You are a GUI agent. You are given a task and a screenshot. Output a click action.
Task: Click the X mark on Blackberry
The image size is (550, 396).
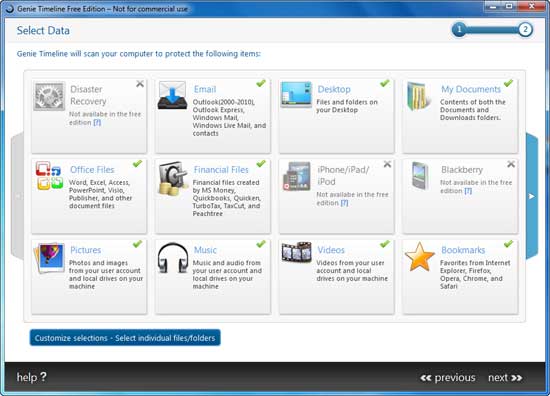(x=511, y=164)
